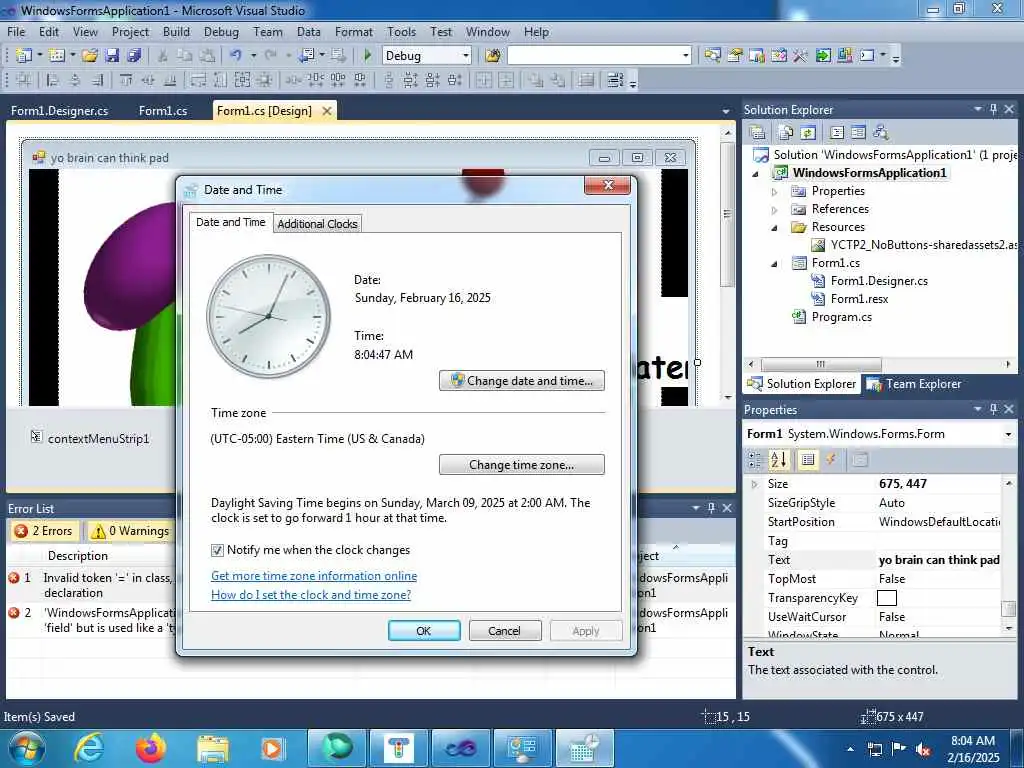Viewport: 1024px width, 768px height.
Task: Save the current file with the floppy icon
Action: [112, 56]
